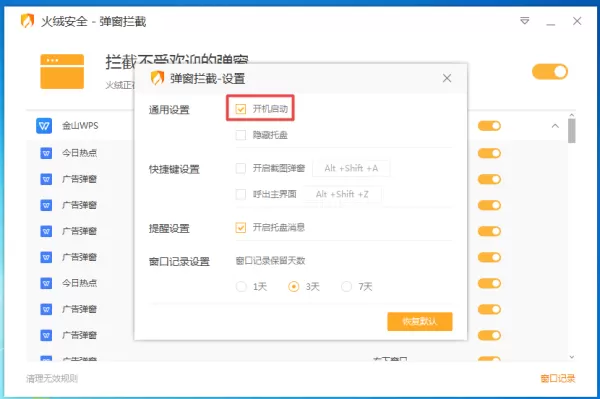
Task: Click the 清理无效规则 link
Action: [x=52, y=379]
